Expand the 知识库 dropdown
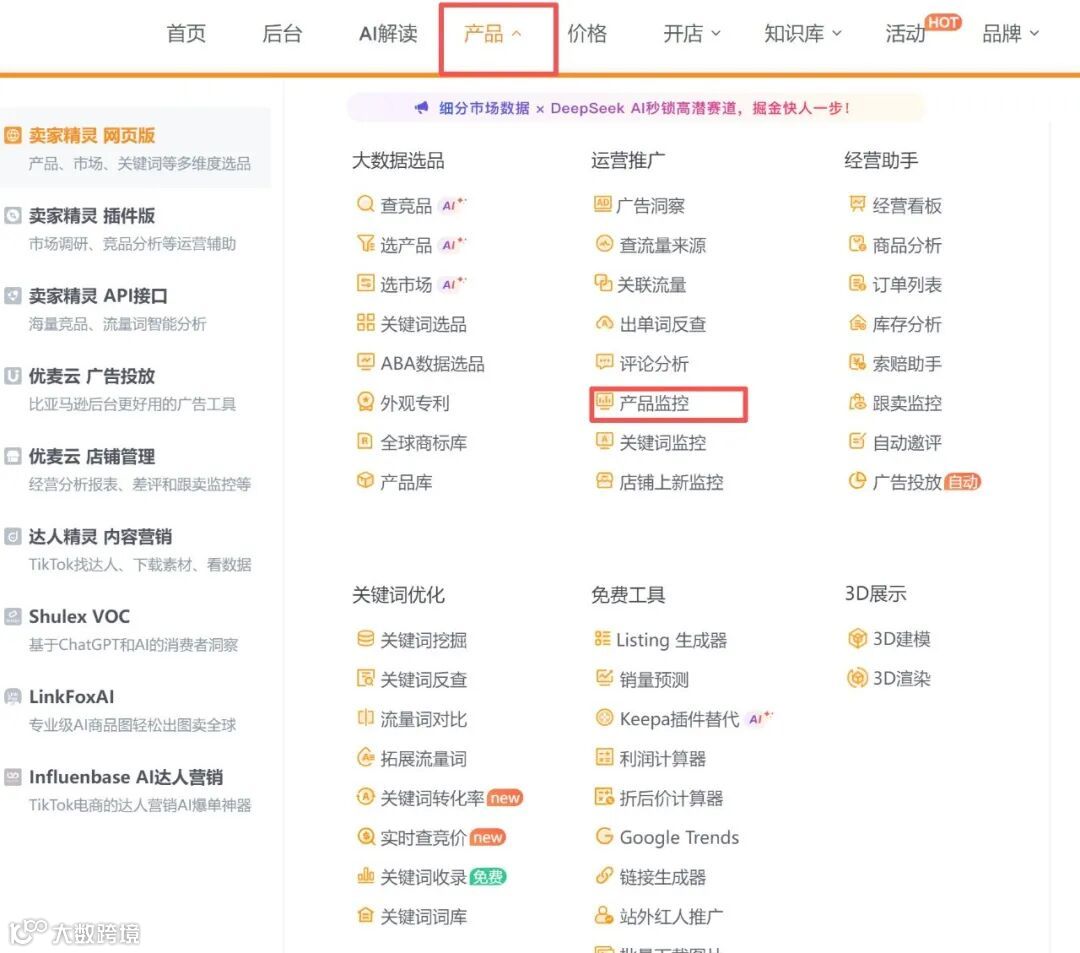This screenshot has height=953, width=1080. pos(802,33)
